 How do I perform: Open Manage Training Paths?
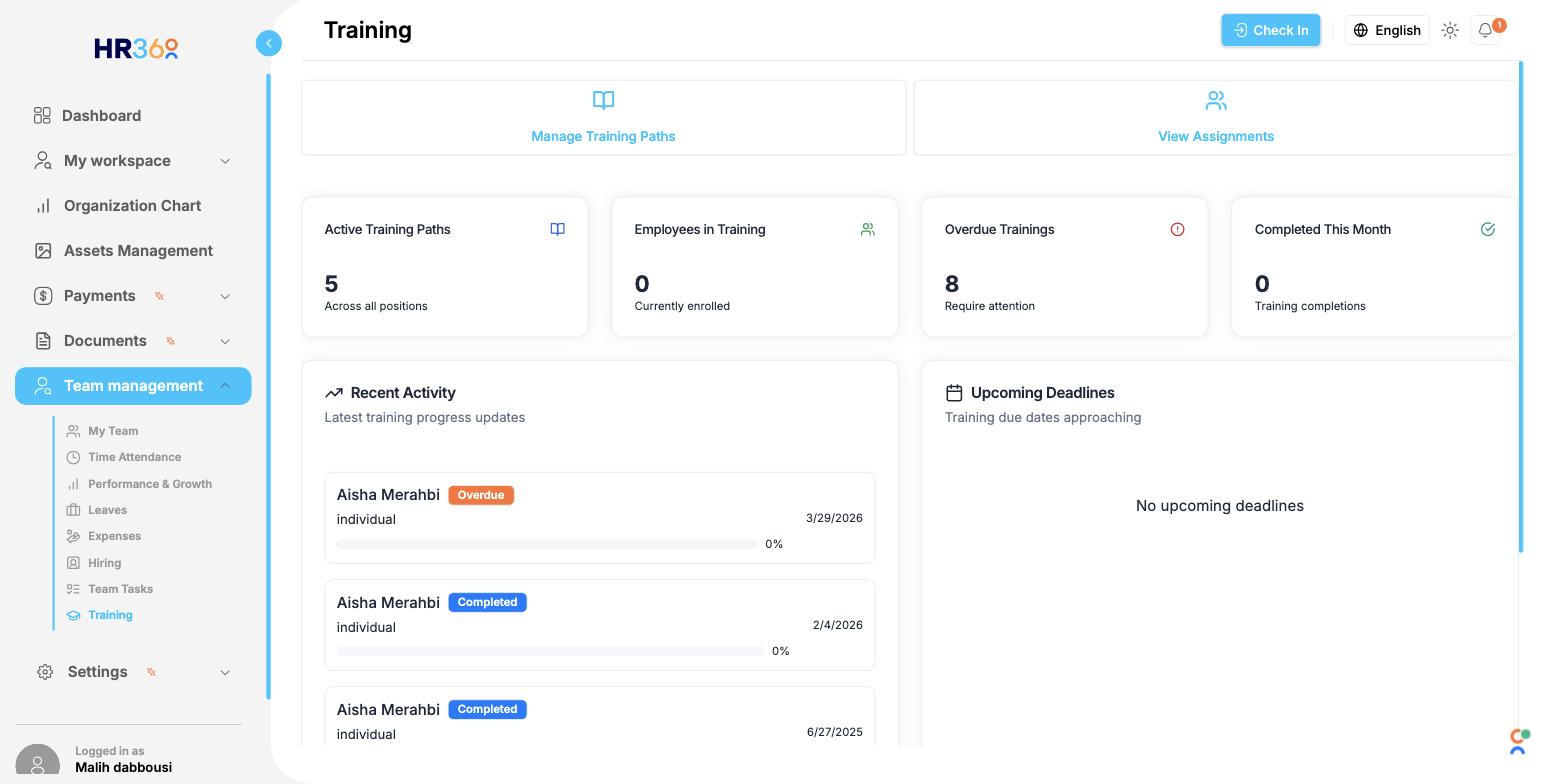(603, 118)
